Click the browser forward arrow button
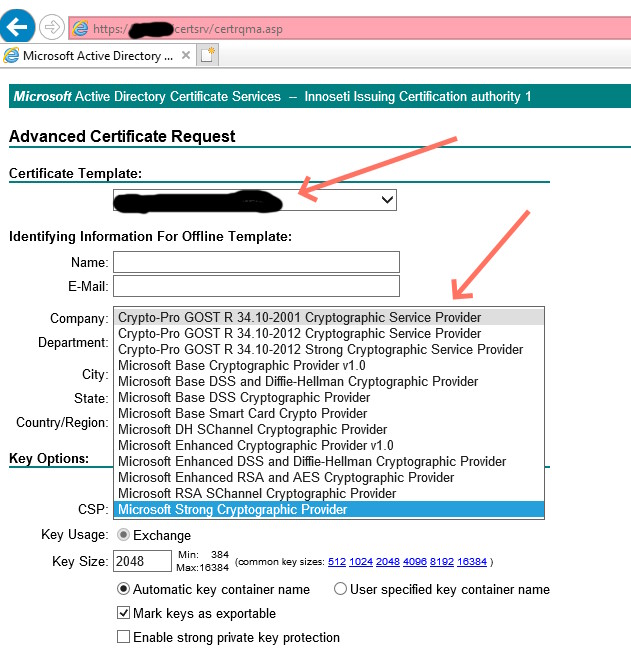 tap(53, 28)
